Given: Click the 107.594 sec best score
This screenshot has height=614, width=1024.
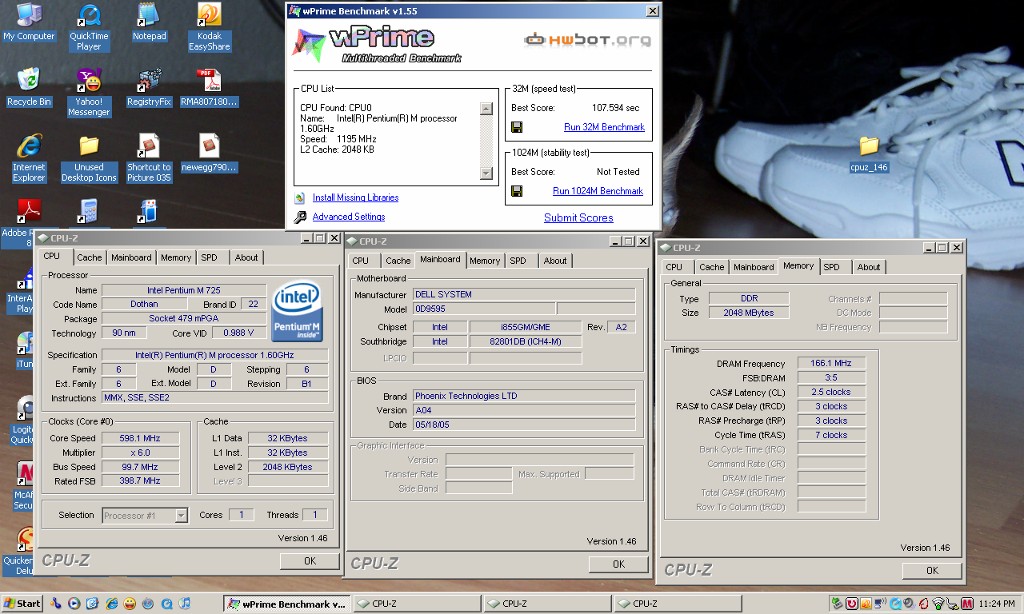Looking at the screenshot, I should [615, 108].
